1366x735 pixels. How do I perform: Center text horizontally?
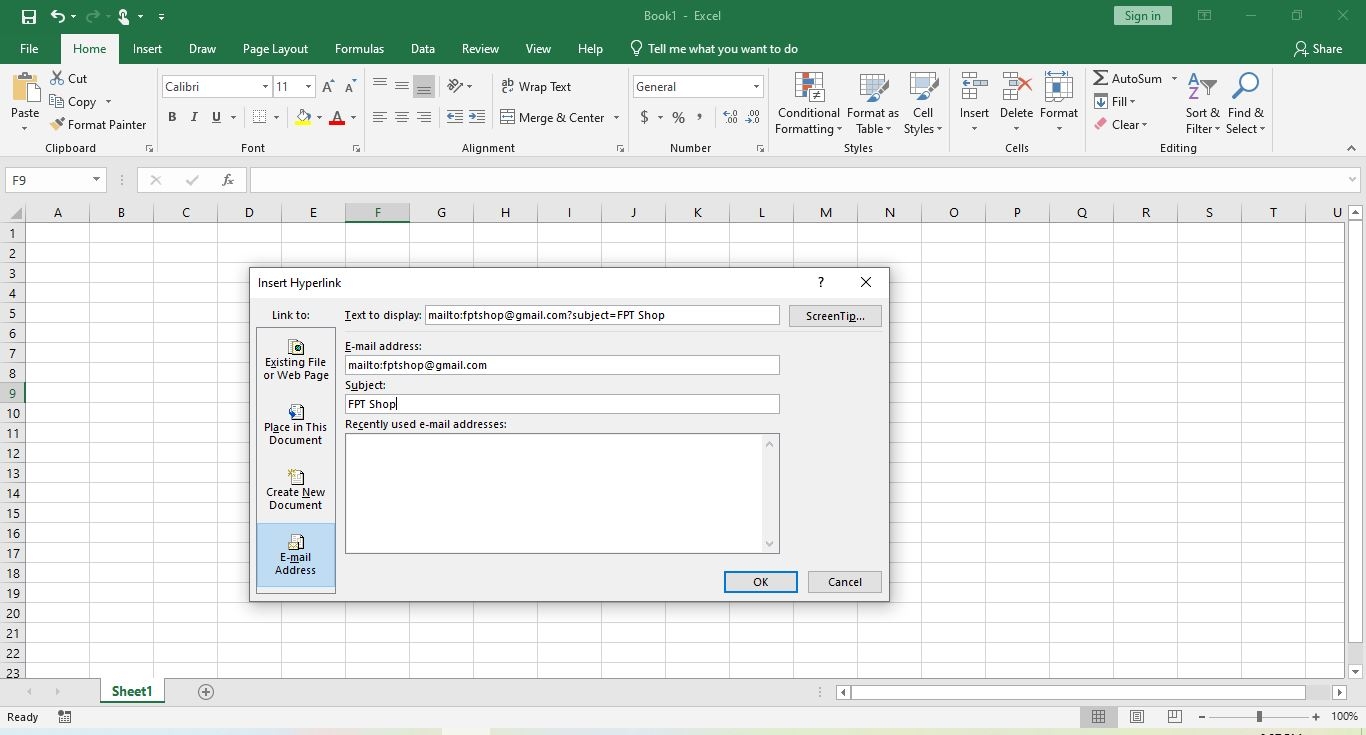coord(402,117)
